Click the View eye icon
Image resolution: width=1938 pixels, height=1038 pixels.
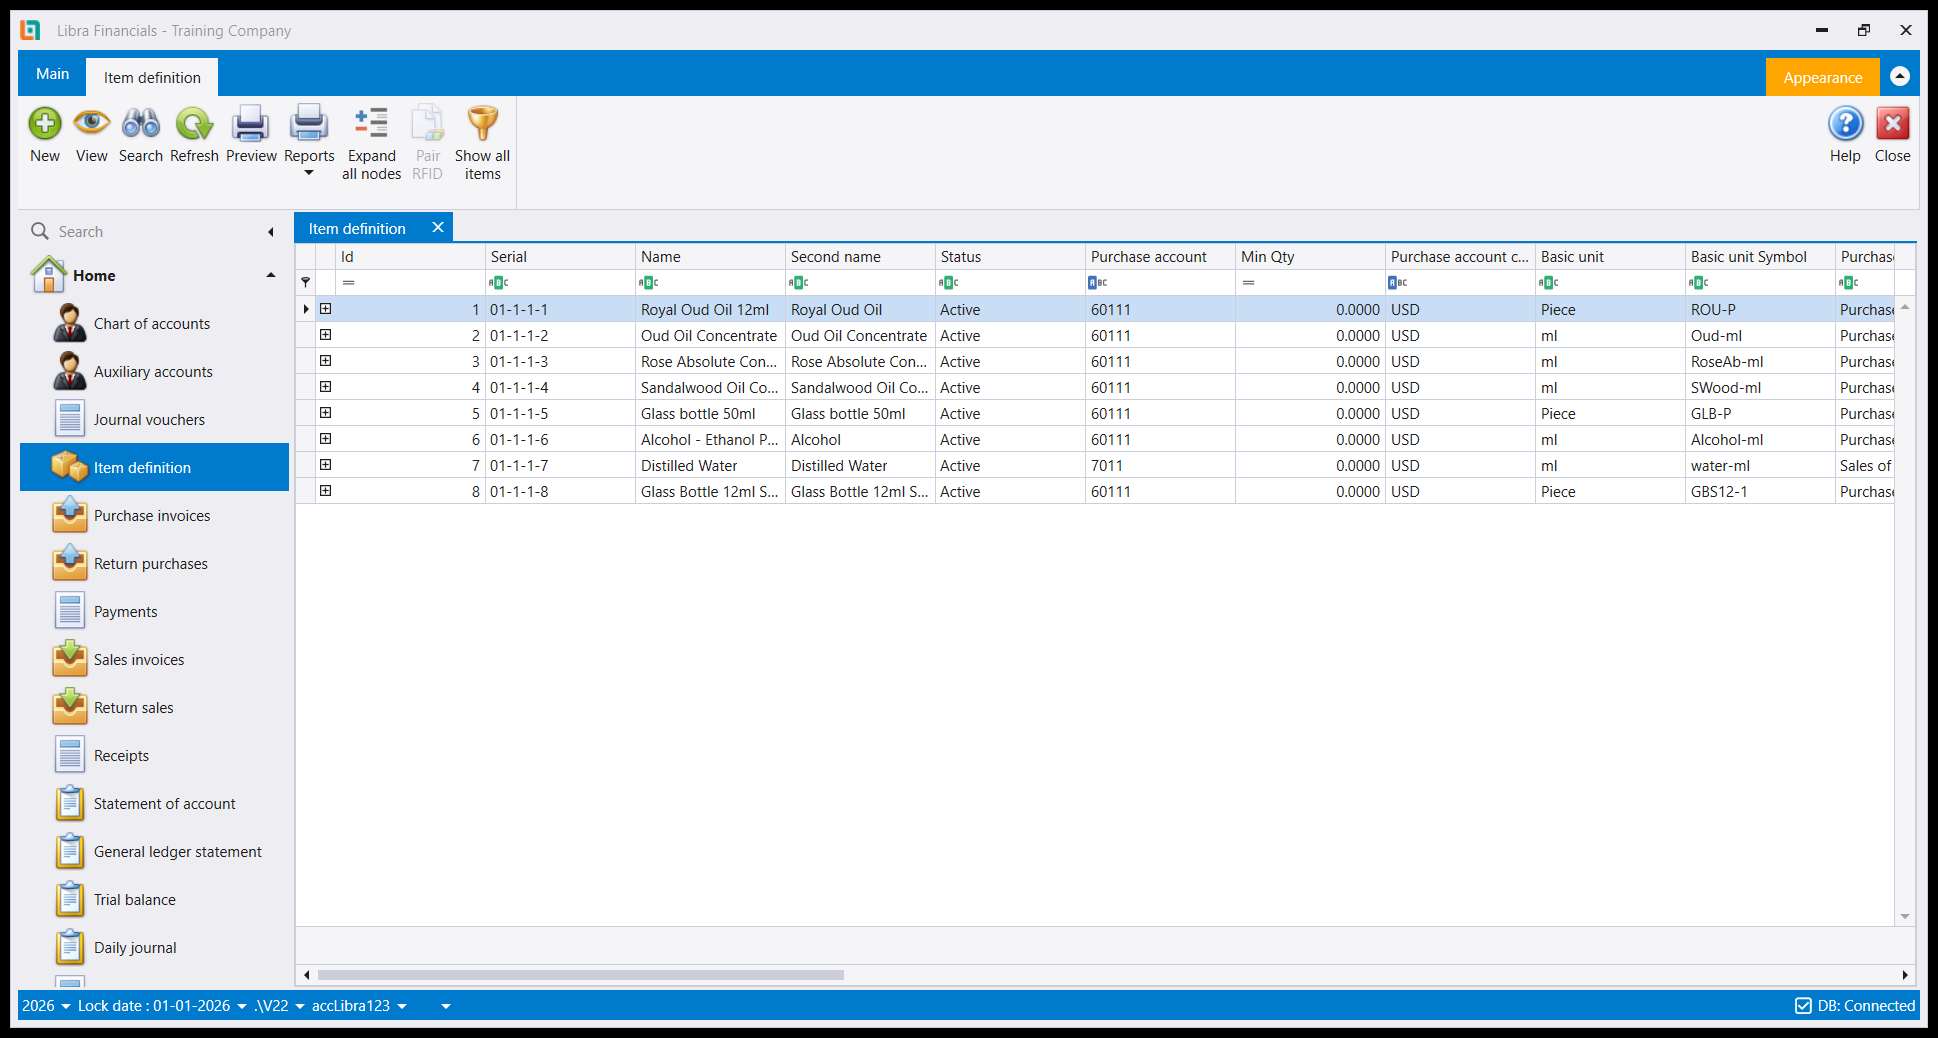coord(91,134)
